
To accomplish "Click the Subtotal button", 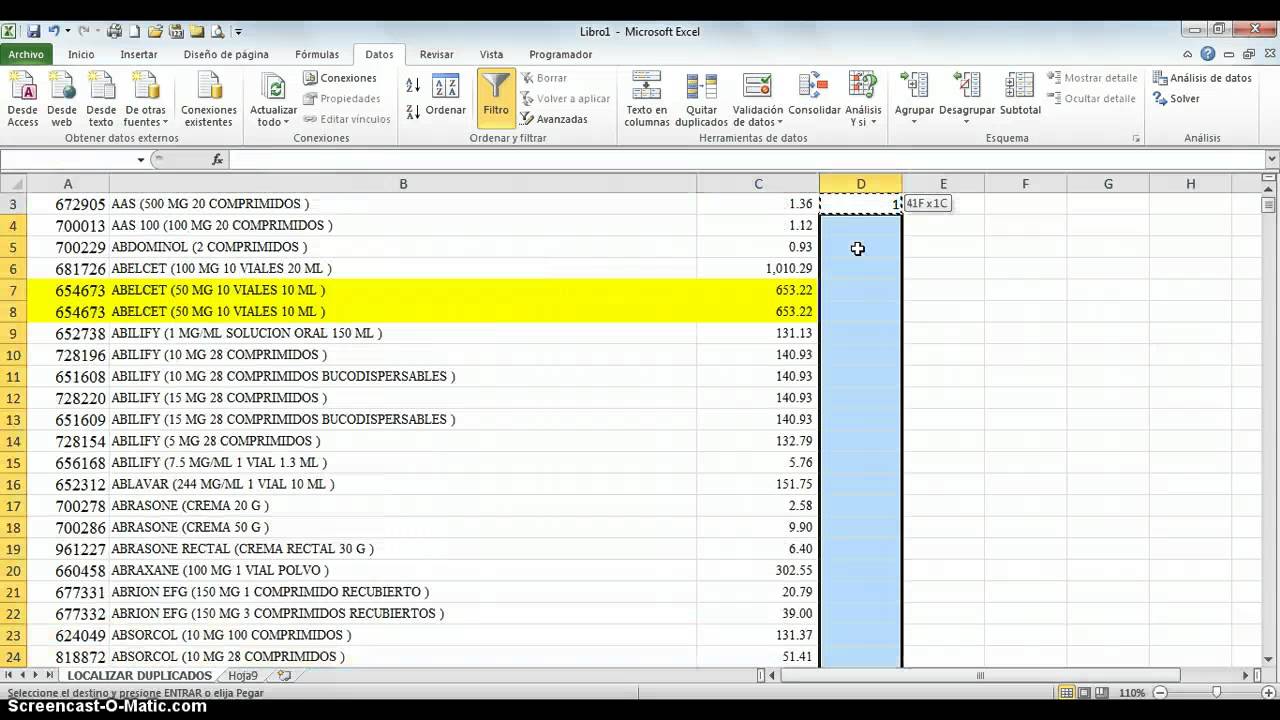I will (x=1020, y=95).
